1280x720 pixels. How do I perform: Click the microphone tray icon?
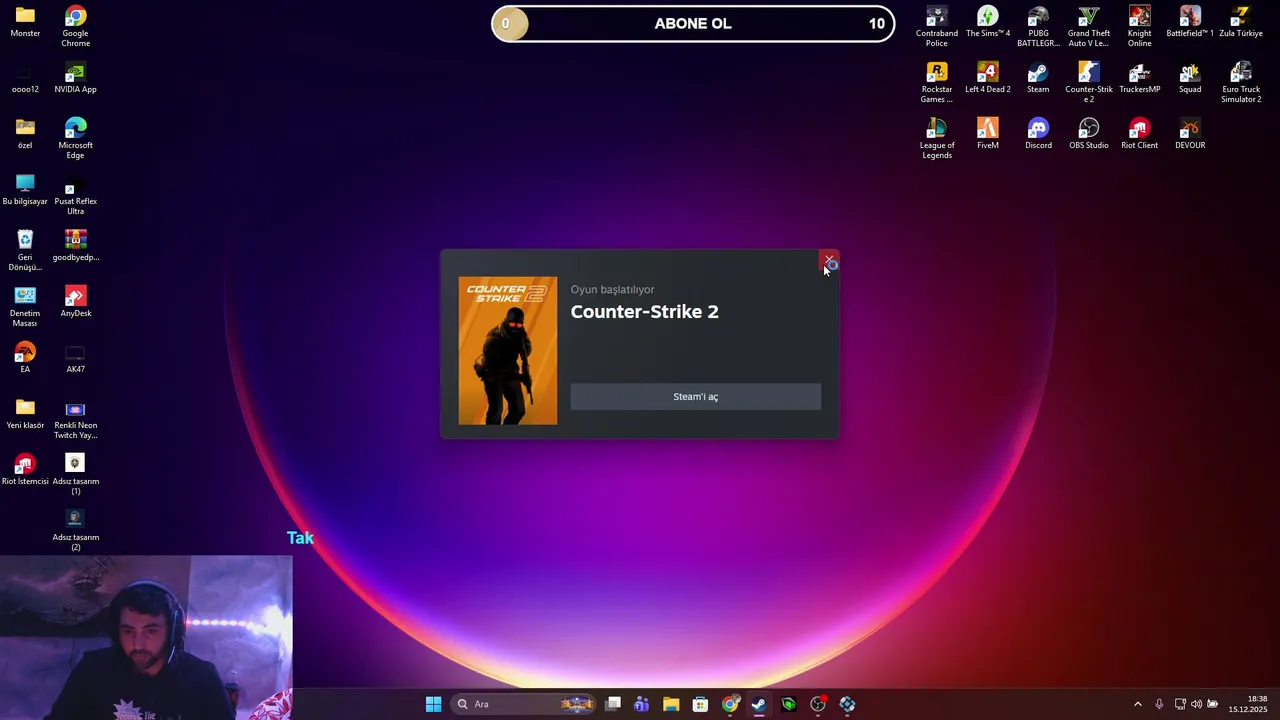[x=1159, y=704]
